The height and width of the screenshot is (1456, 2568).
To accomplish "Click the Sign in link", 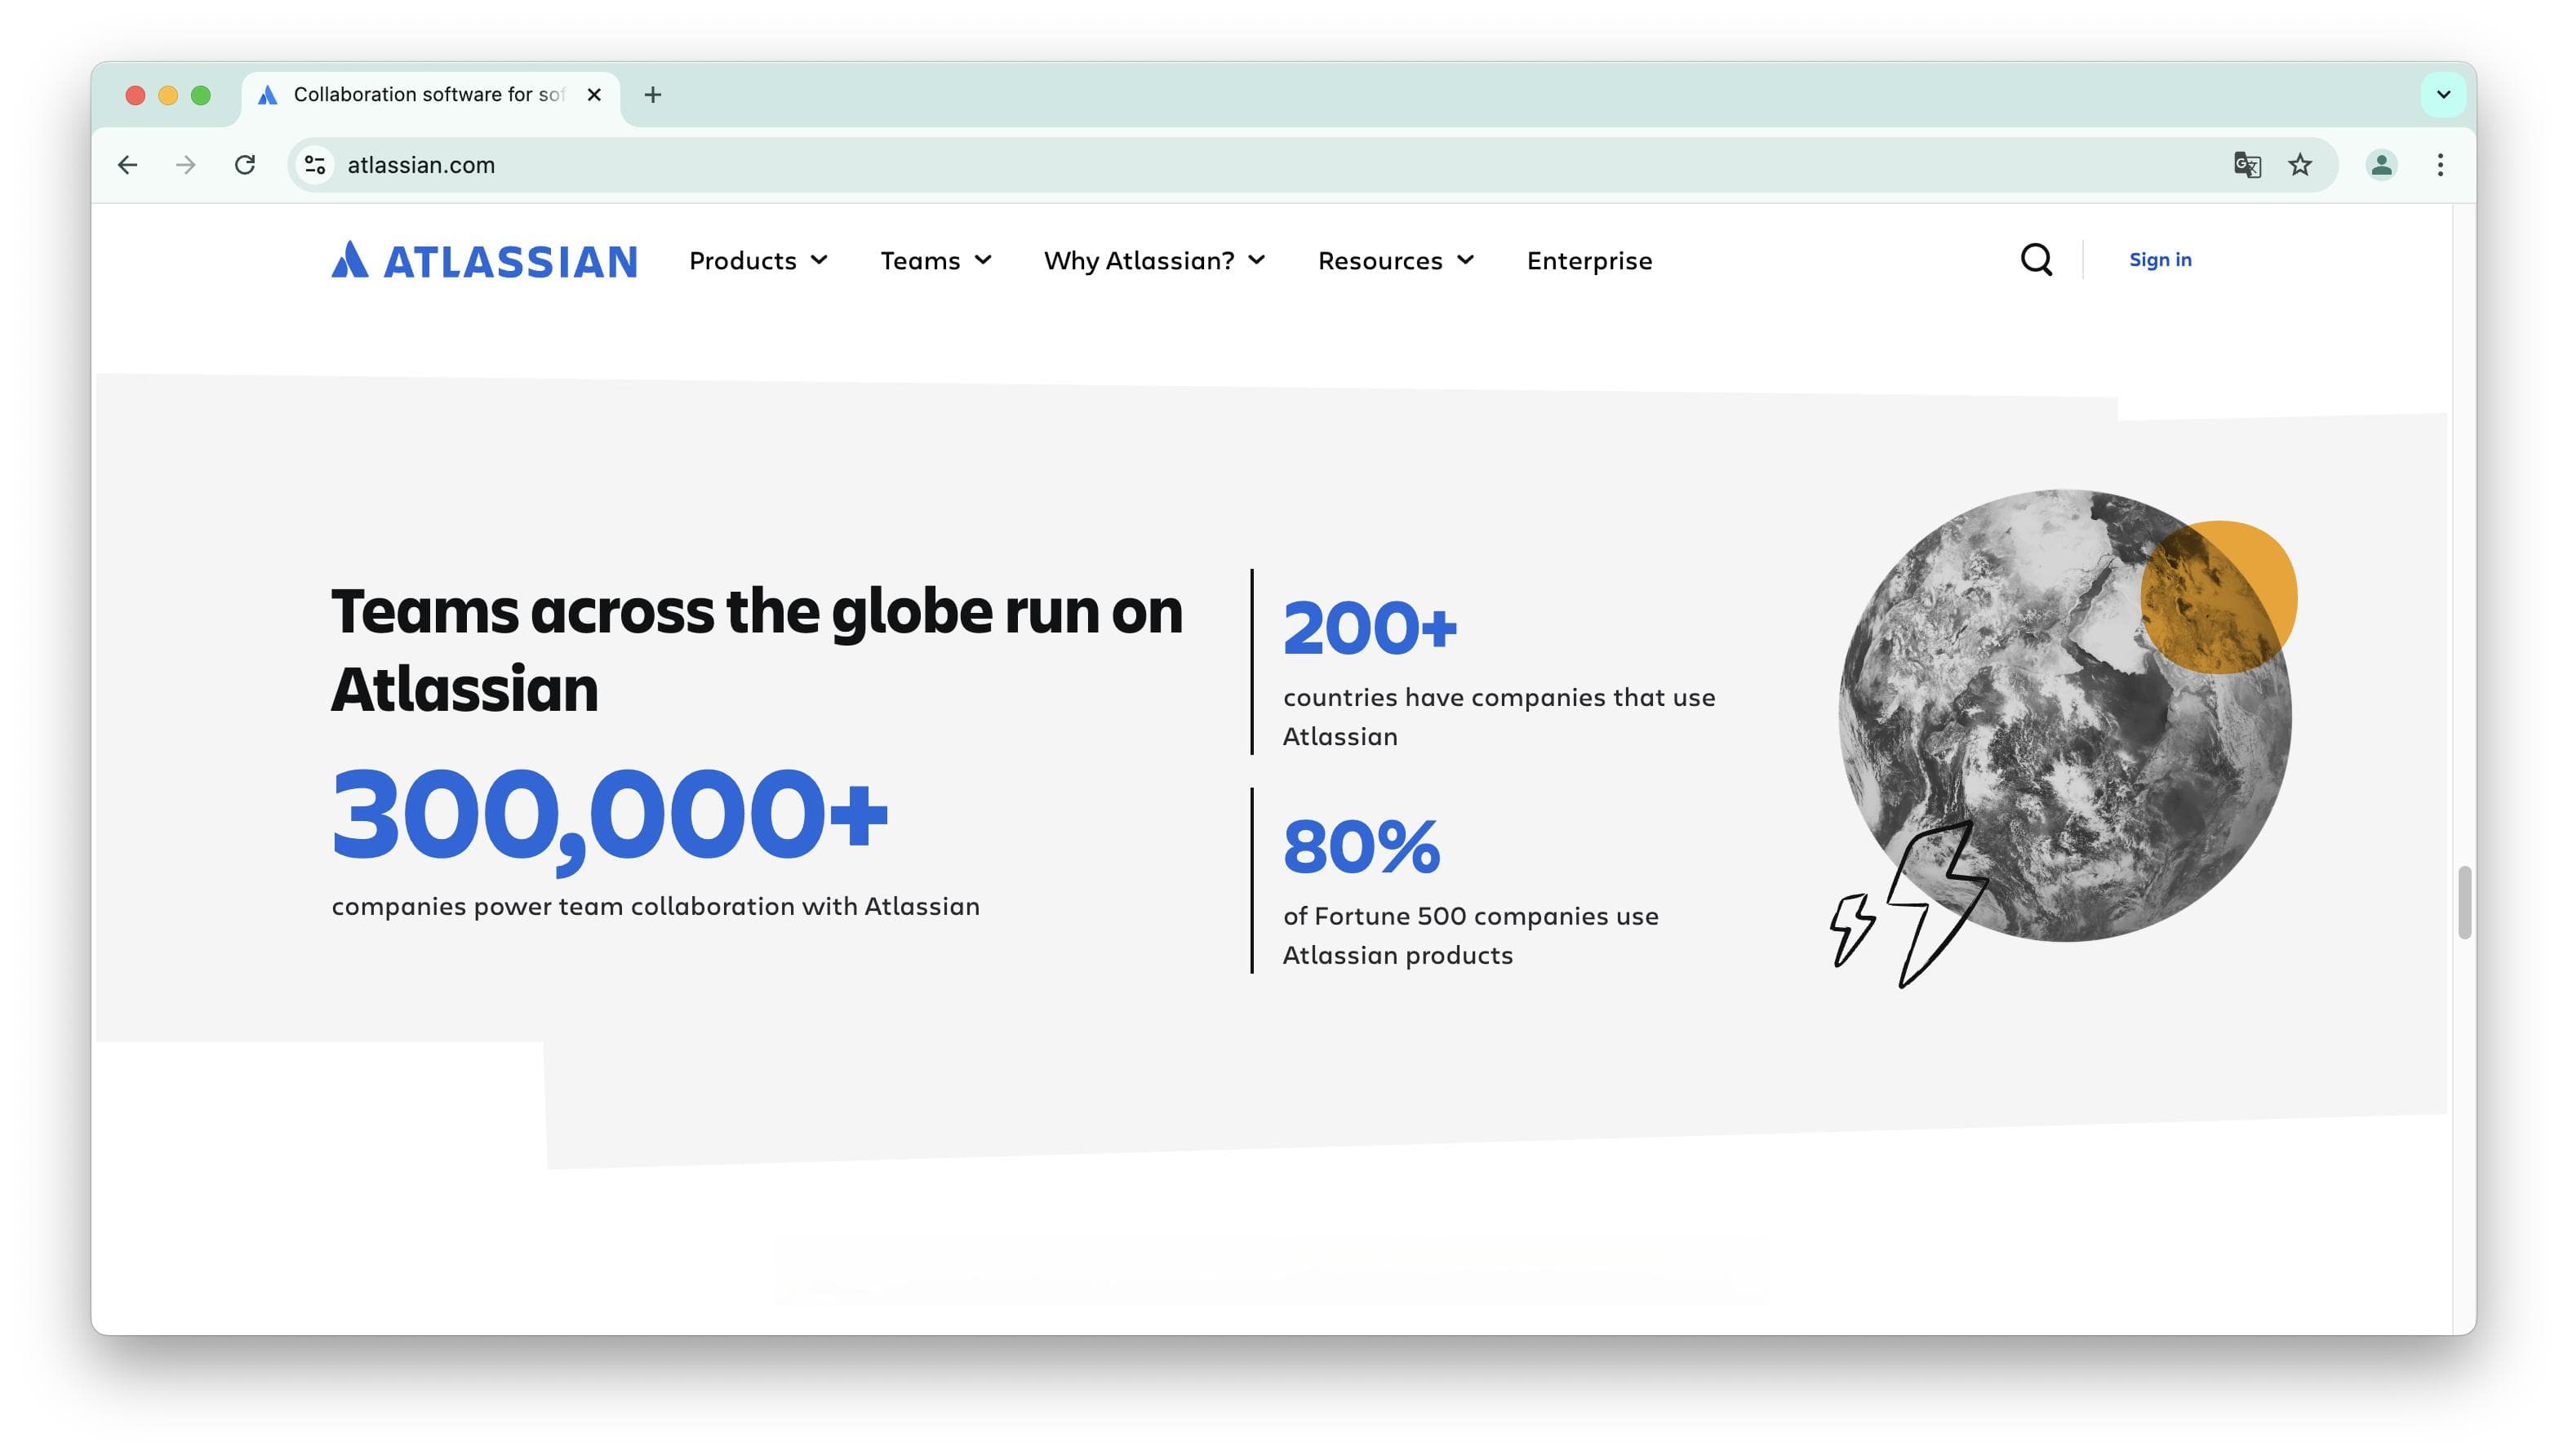I will pos(2160,260).
